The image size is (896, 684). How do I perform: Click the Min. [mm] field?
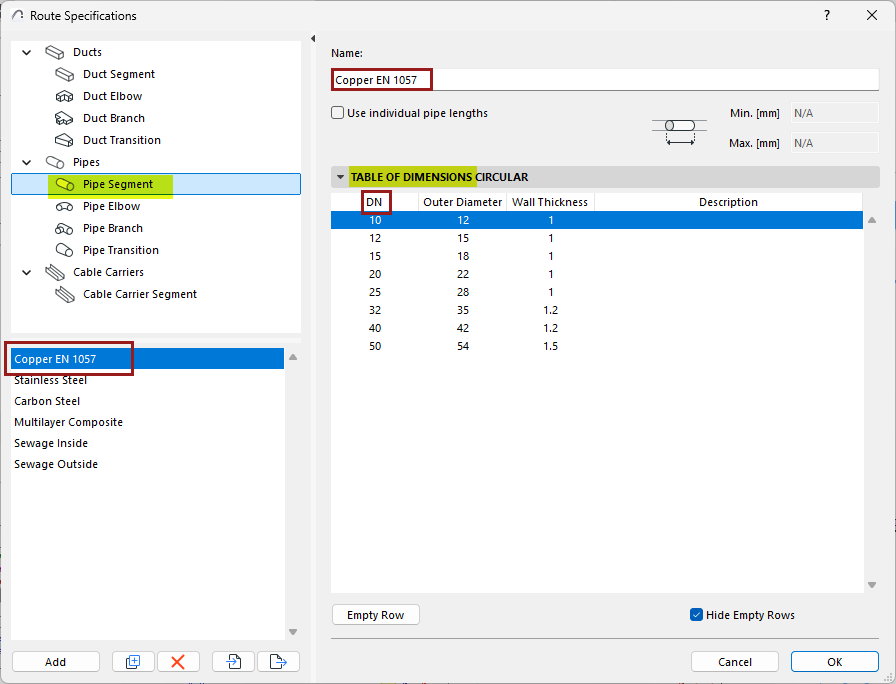click(x=834, y=113)
